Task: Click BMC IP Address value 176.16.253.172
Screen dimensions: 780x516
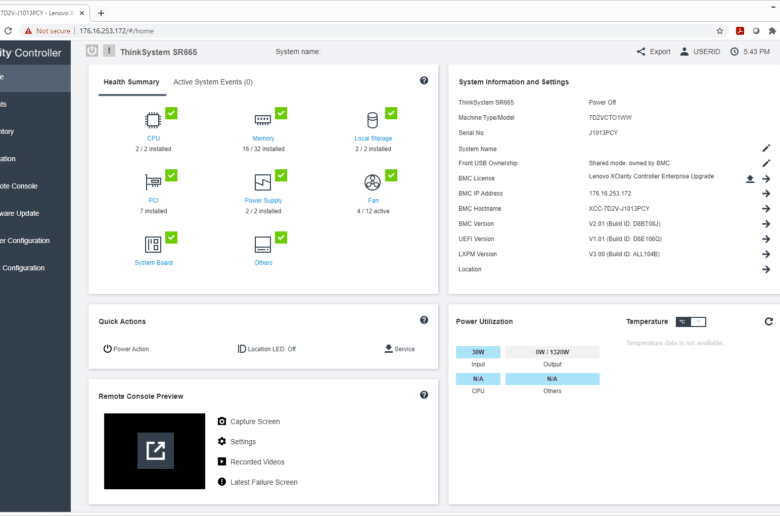Action: pos(610,194)
